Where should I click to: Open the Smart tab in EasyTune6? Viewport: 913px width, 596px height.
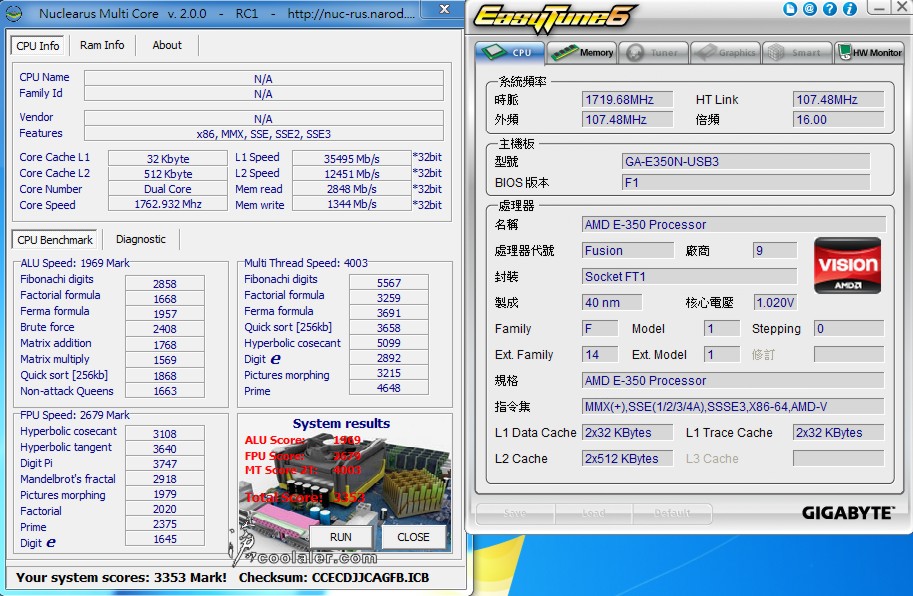click(798, 52)
